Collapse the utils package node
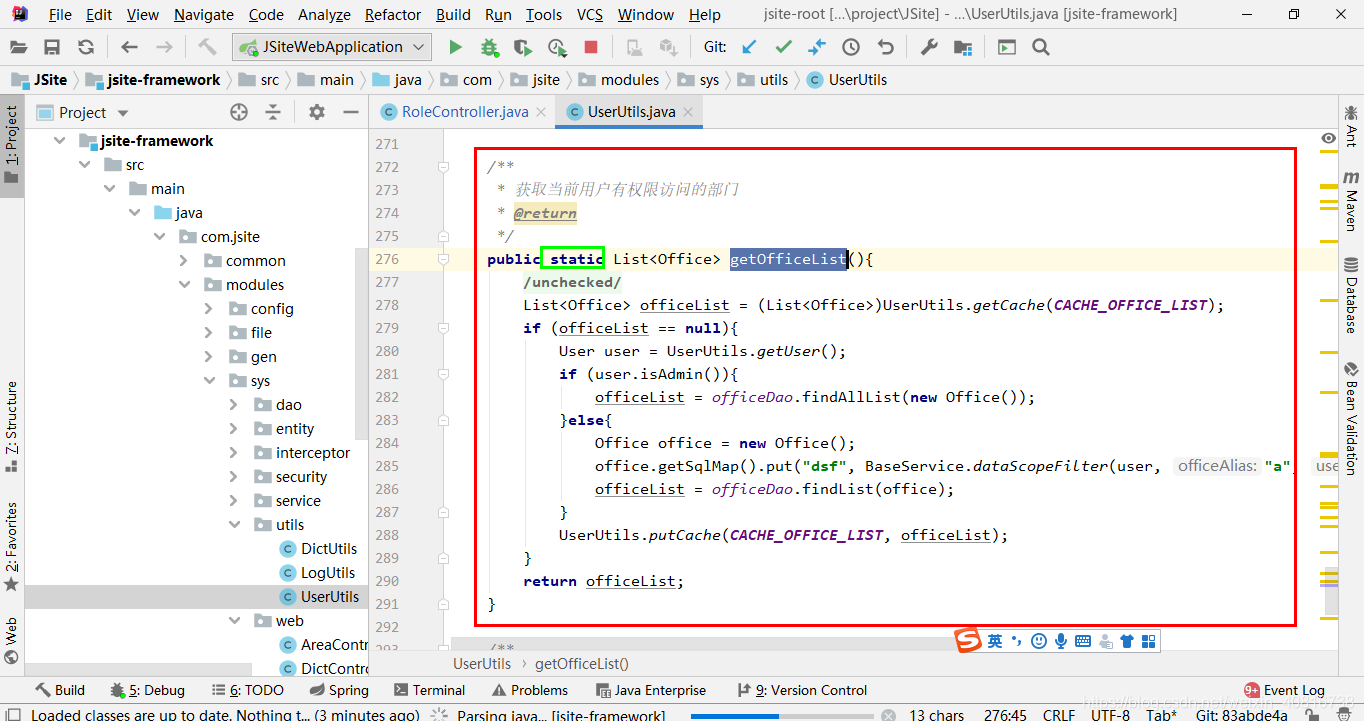Screen dimensions: 1364x721 (x=233, y=525)
